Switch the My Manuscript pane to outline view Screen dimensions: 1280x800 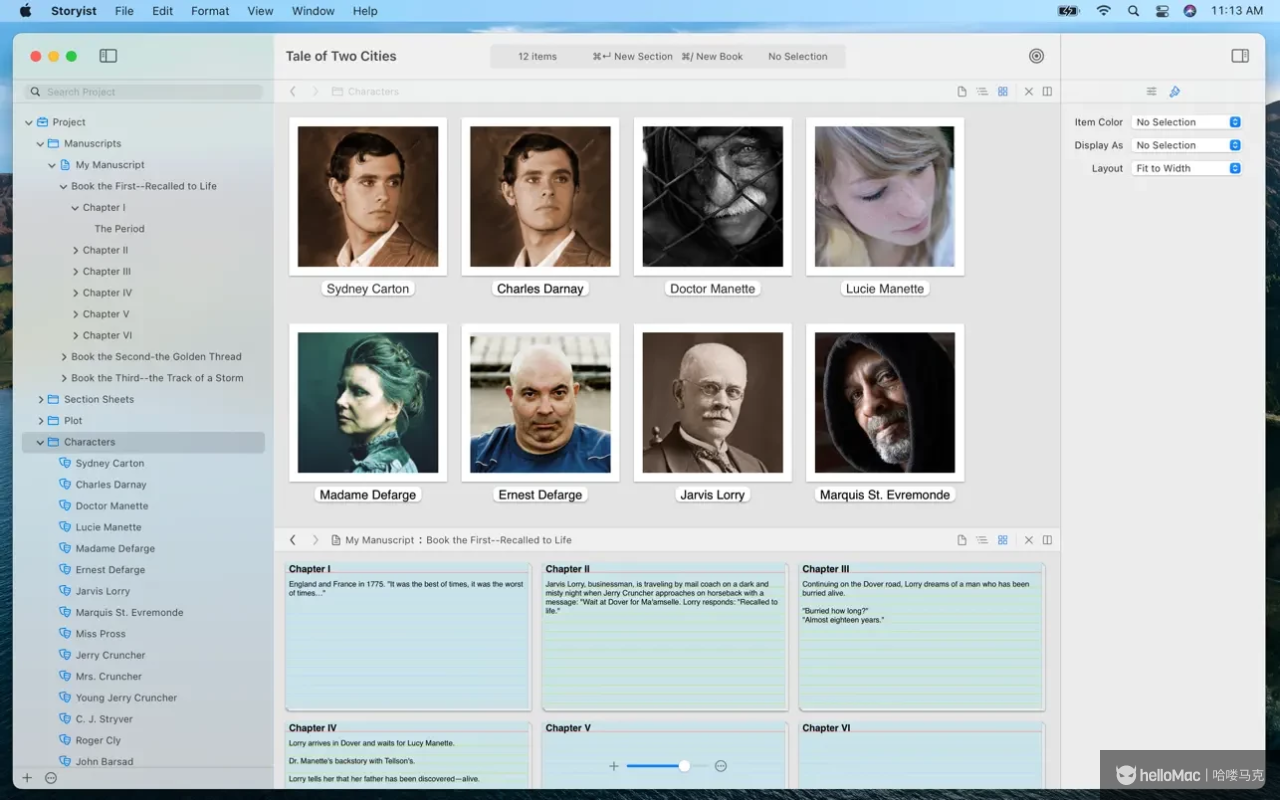coord(982,540)
